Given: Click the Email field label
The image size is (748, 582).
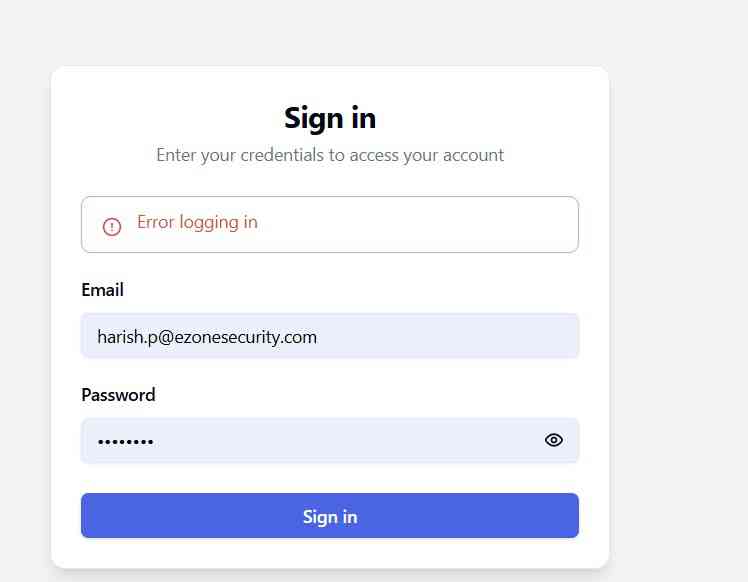Looking at the screenshot, I should [x=102, y=290].
